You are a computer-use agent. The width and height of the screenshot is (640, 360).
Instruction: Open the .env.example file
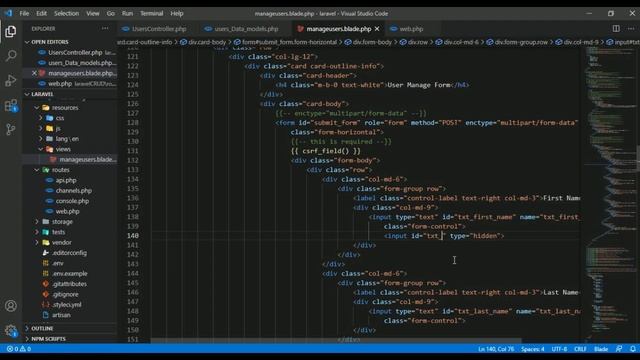(x=69, y=273)
